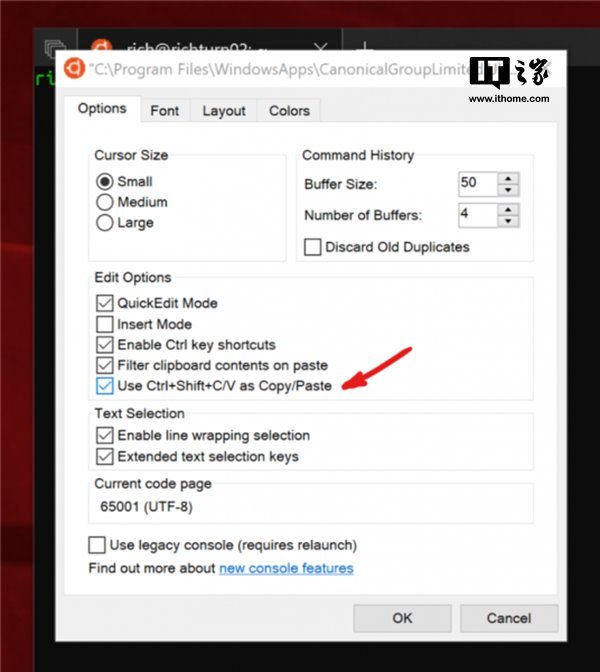Click the 65001 (UTF-8) code page text
The height and width of the screenshot is (672, 600).
[146, 507]
